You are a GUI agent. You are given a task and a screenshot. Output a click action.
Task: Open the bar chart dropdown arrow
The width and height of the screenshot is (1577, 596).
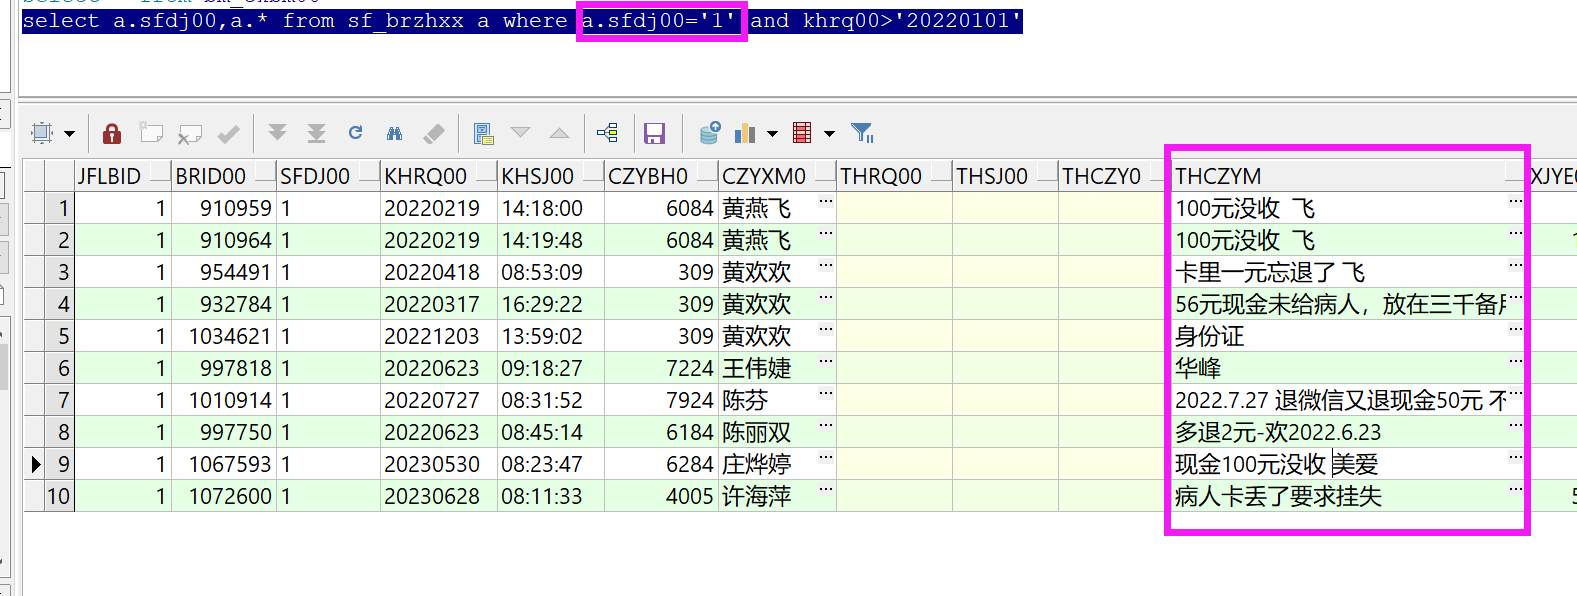pyautogui.click(x=772, y=133)
